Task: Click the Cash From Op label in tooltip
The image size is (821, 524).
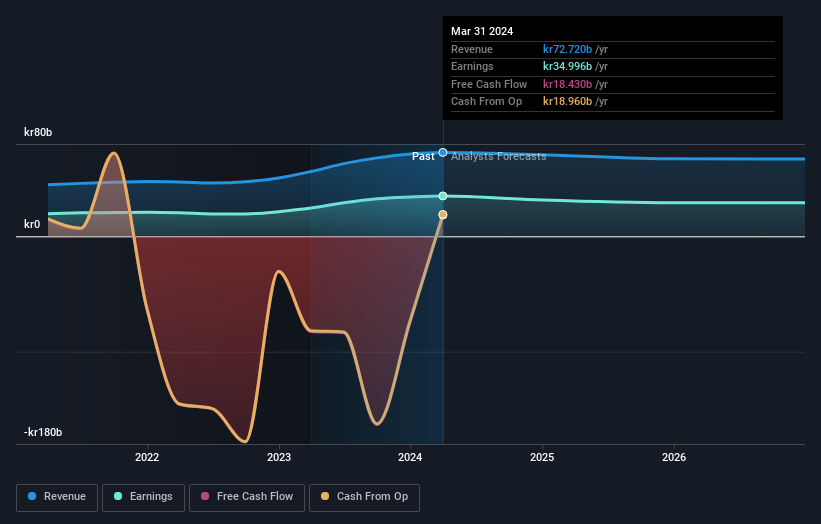Action: click(486, 102)
